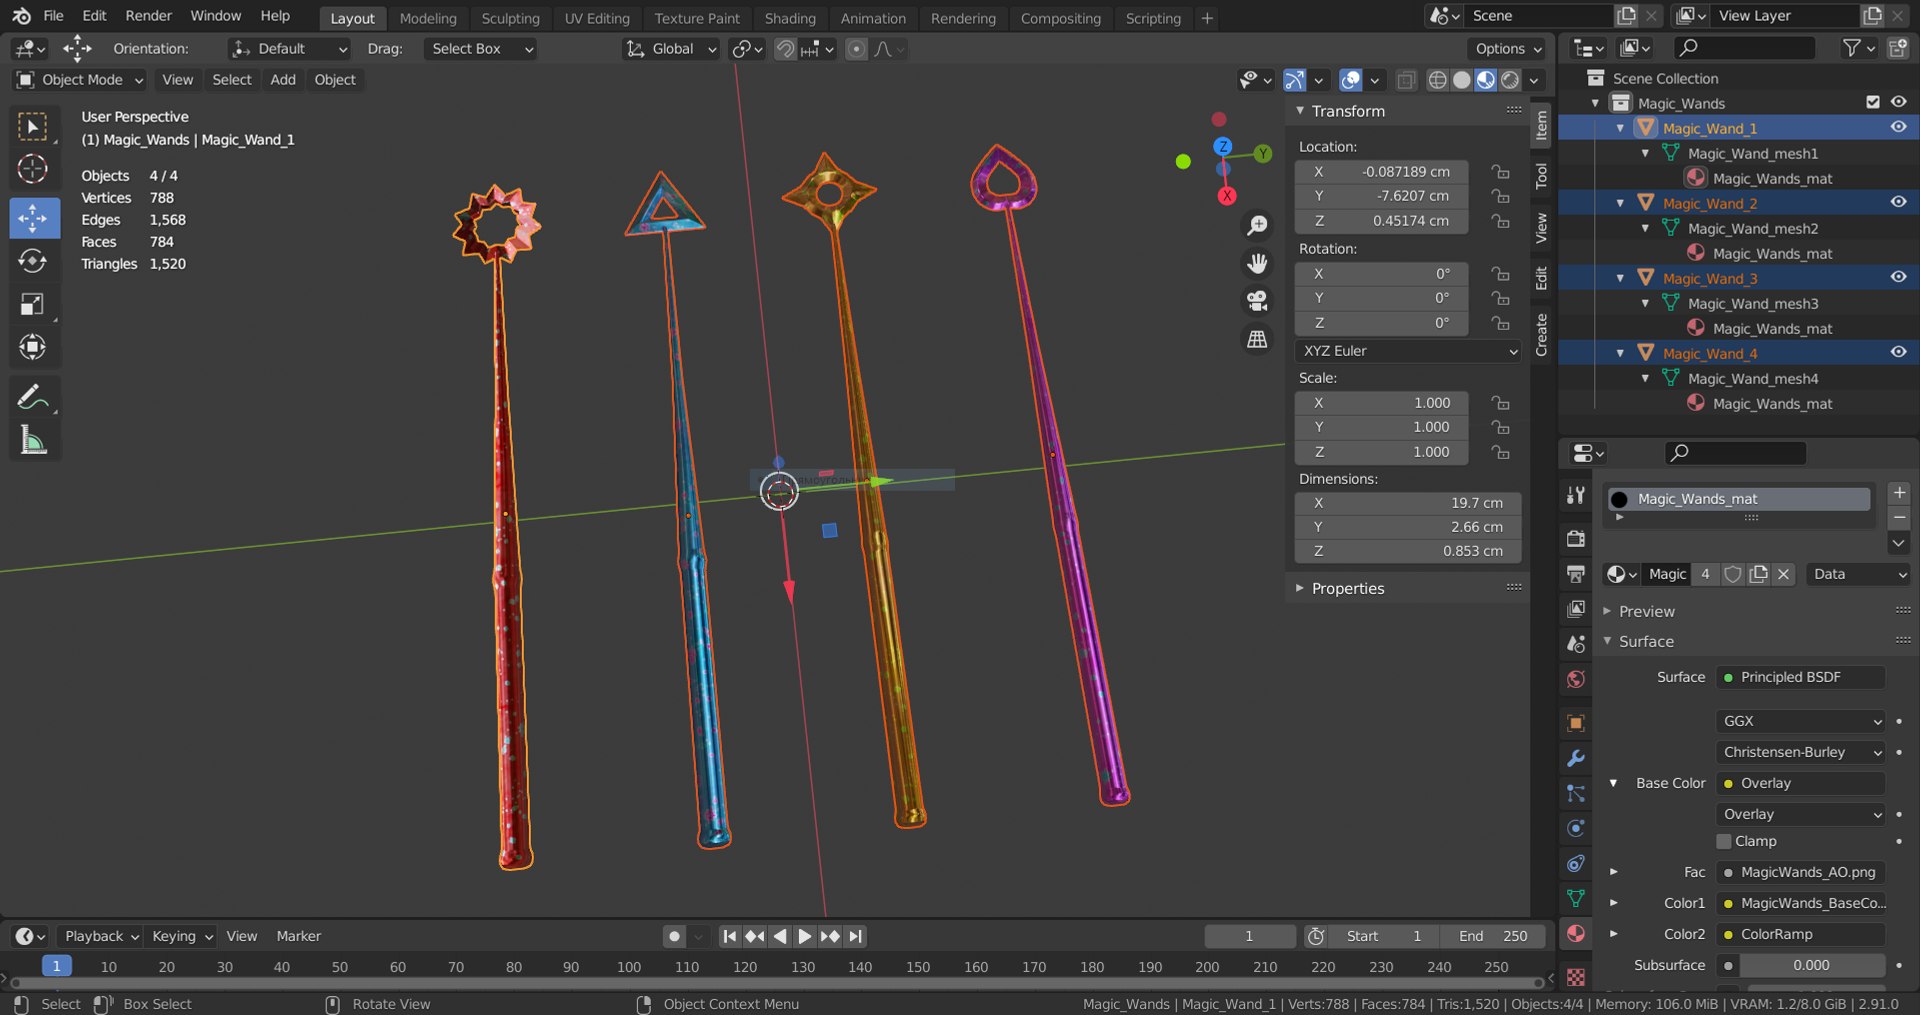
Task: Toggle X-ray display button
Action: click(1405, 80)
